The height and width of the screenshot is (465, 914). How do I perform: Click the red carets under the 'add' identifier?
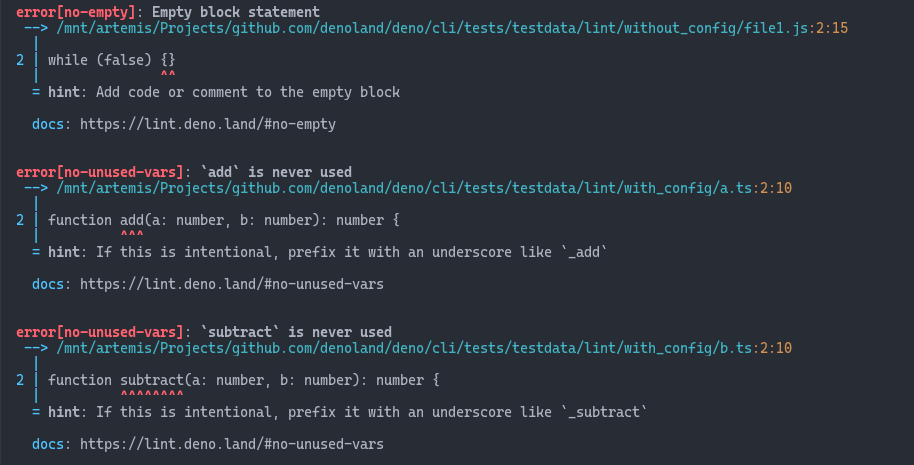[x=132, y=235]
